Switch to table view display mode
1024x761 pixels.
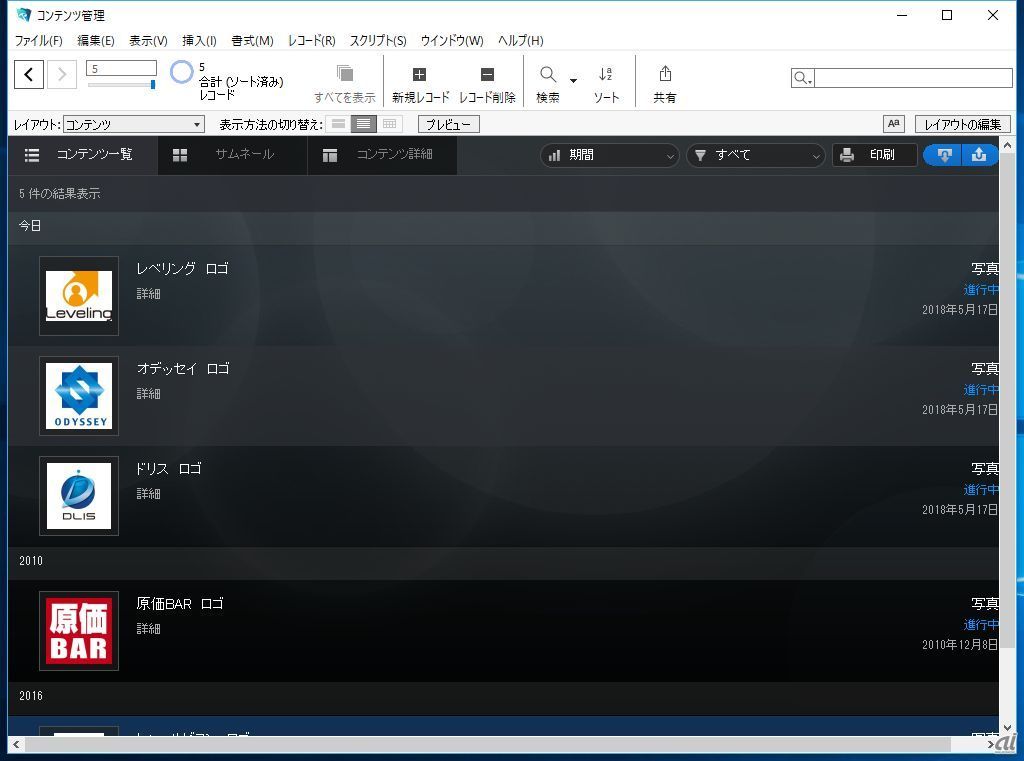click(x=390, y=124)
